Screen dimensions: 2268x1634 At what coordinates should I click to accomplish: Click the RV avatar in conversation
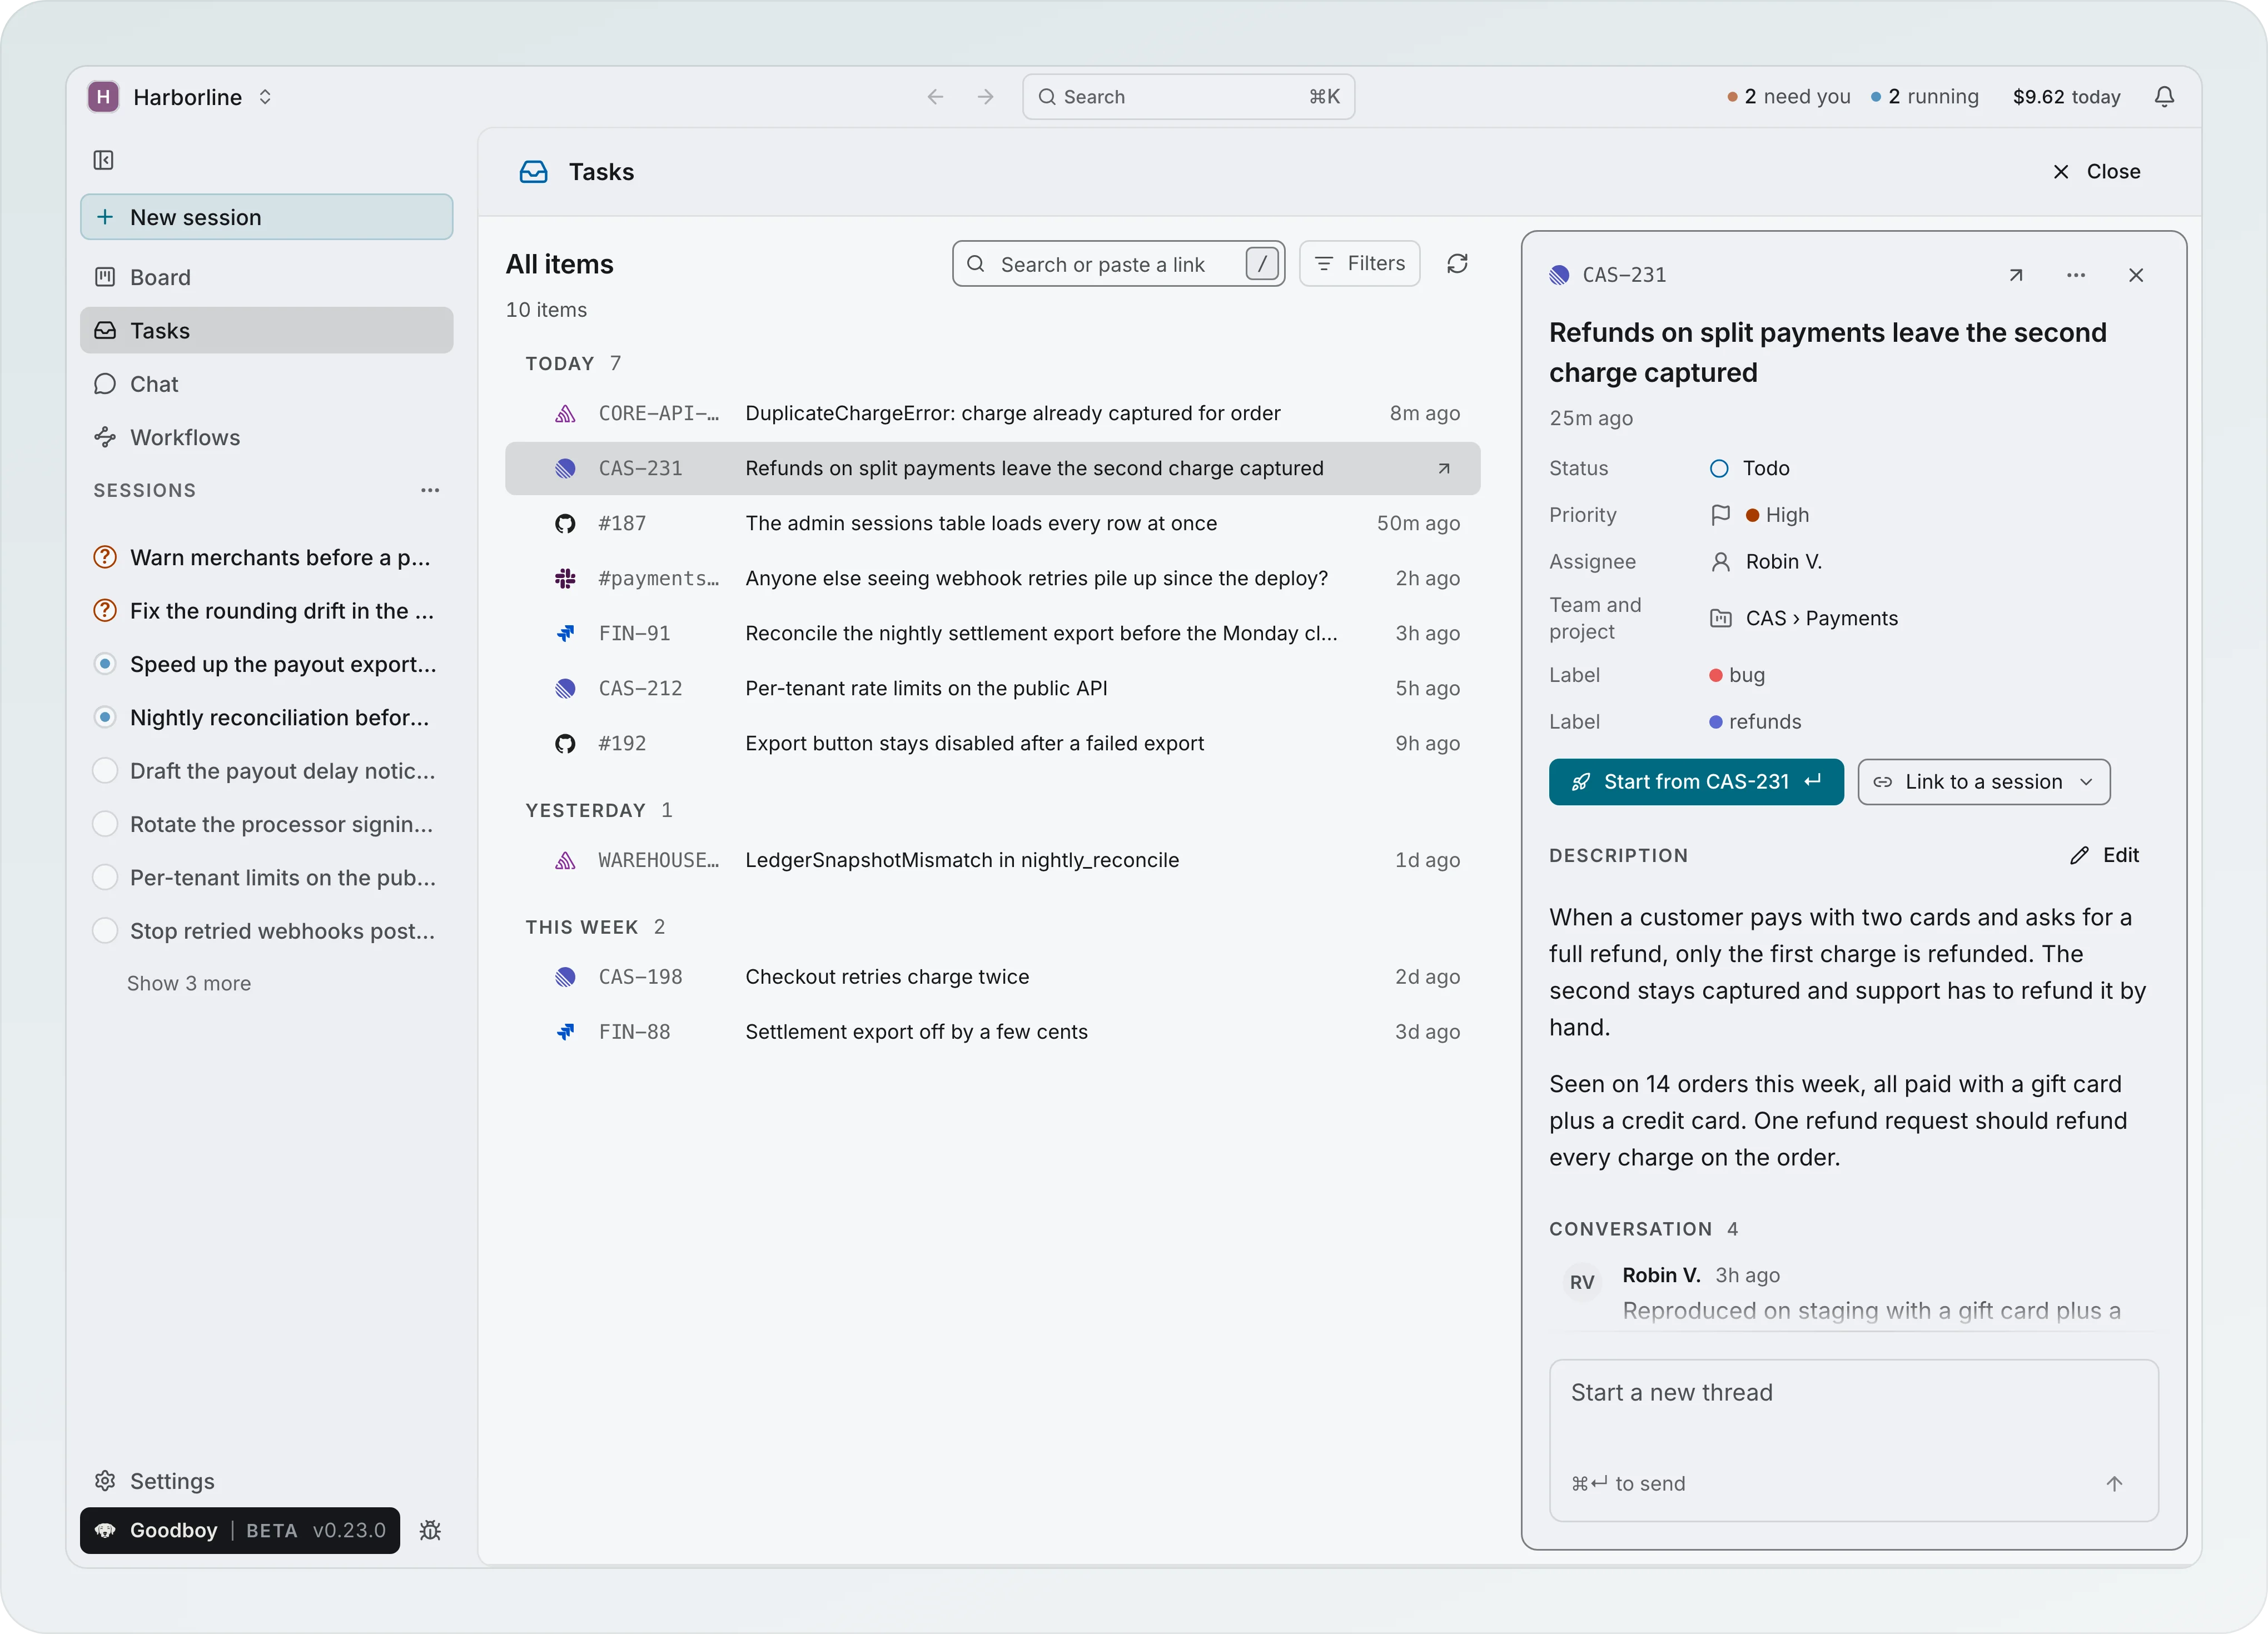tap(1582, 1282)
